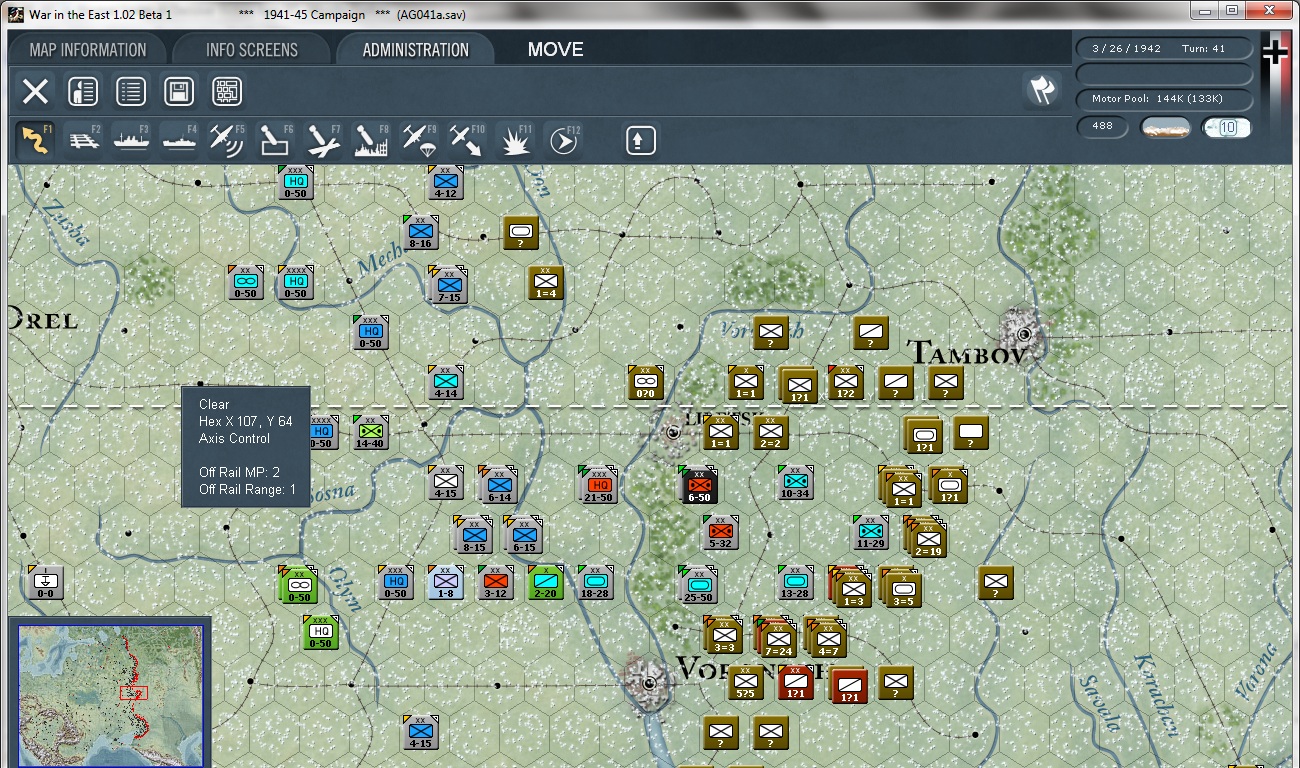Select the Soviet 4=7 unit stack
The width and height of the screenshot is (1300, 768).
coord(826,637)
